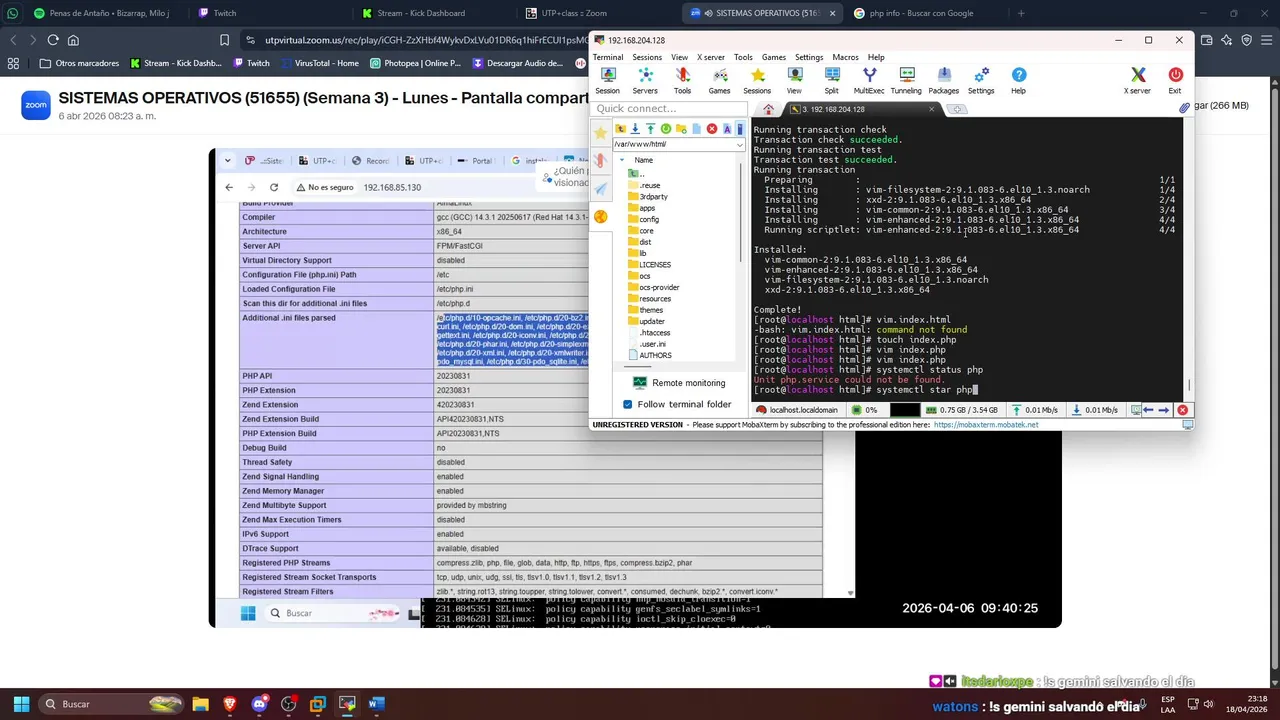Open the Packages icon
The image size is (1280, 720).
(943, 80)
